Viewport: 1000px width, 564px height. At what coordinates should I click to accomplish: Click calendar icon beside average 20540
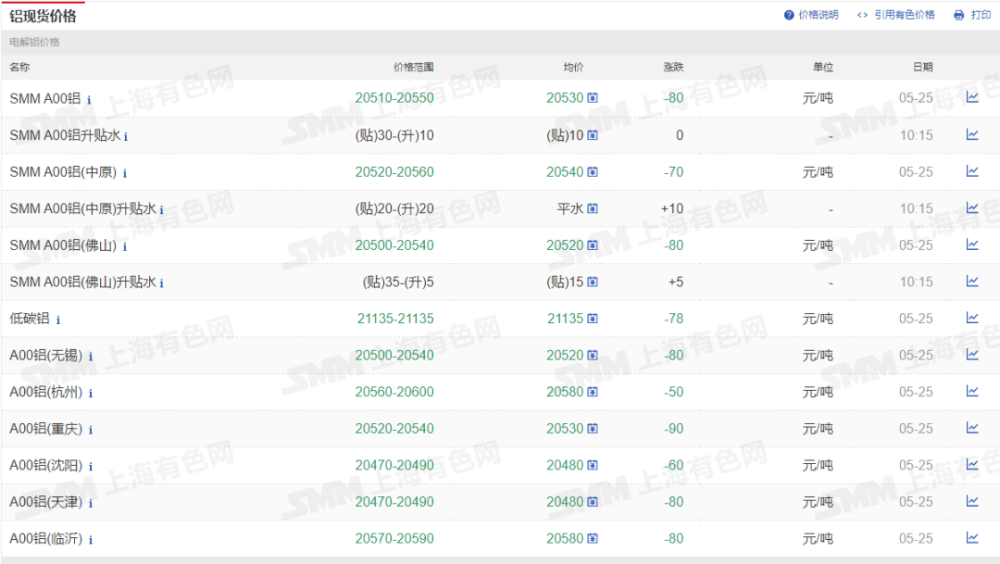(592, 172)
